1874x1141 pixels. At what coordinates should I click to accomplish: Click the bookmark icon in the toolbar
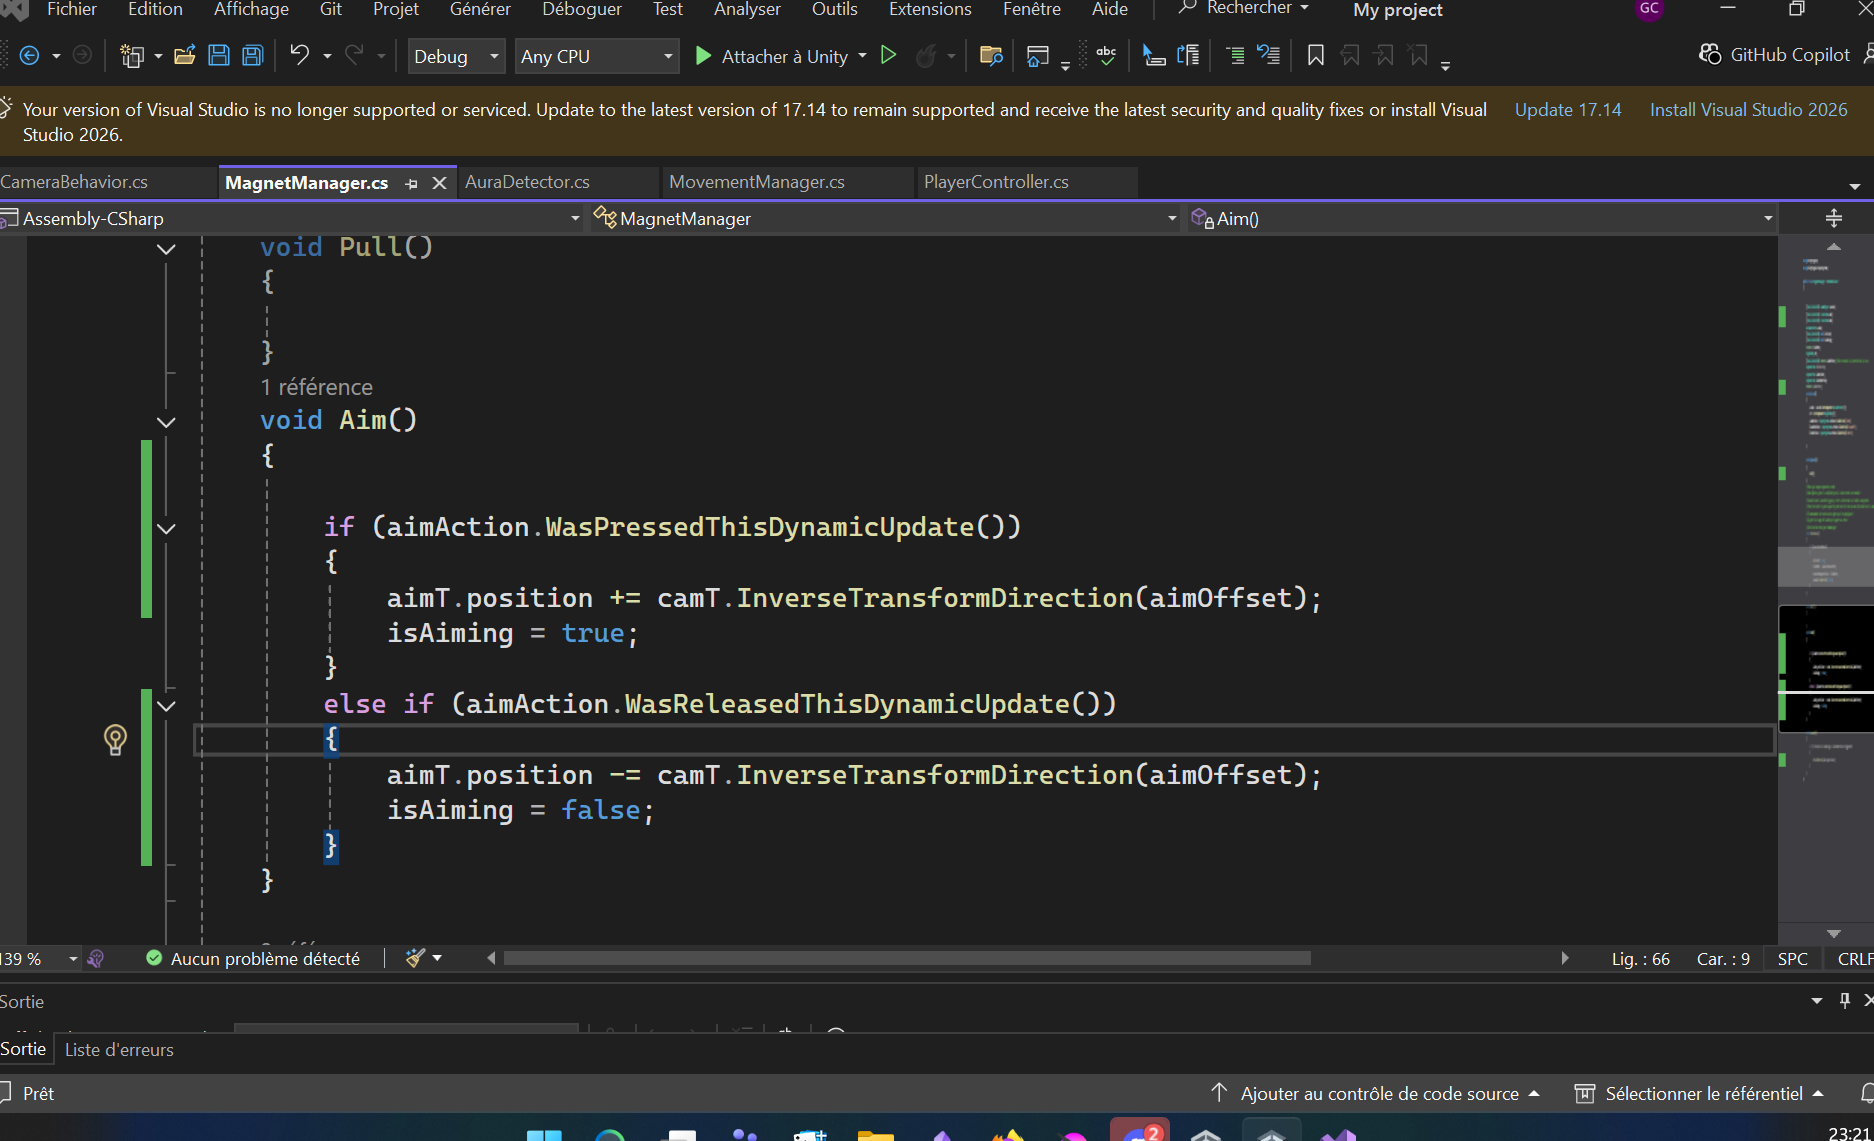tap(1316, 56)
